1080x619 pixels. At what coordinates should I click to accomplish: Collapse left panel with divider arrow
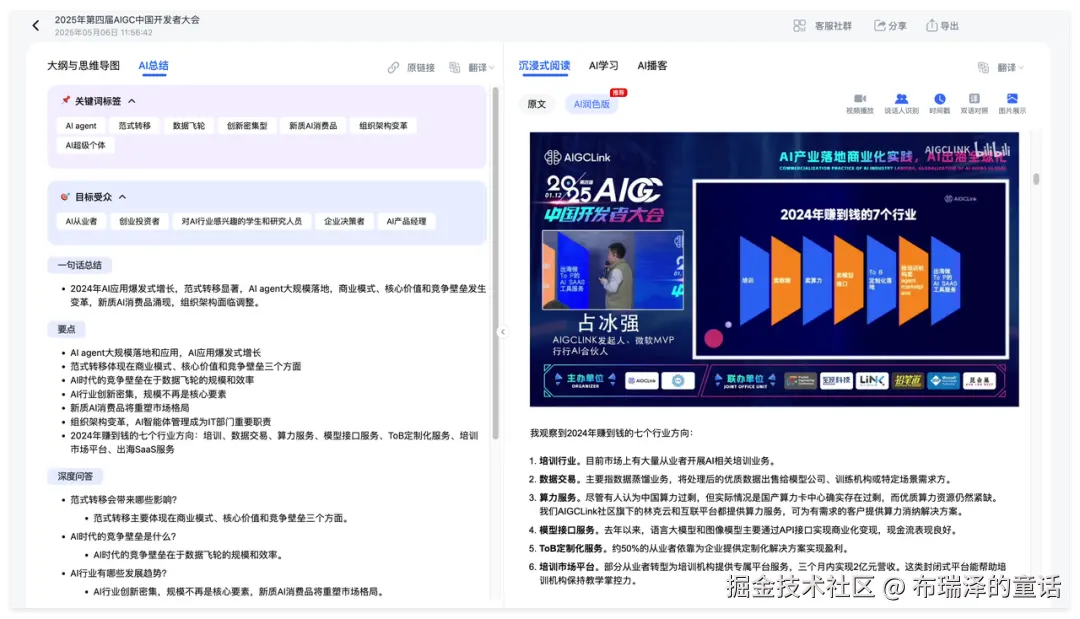(503, 332)
